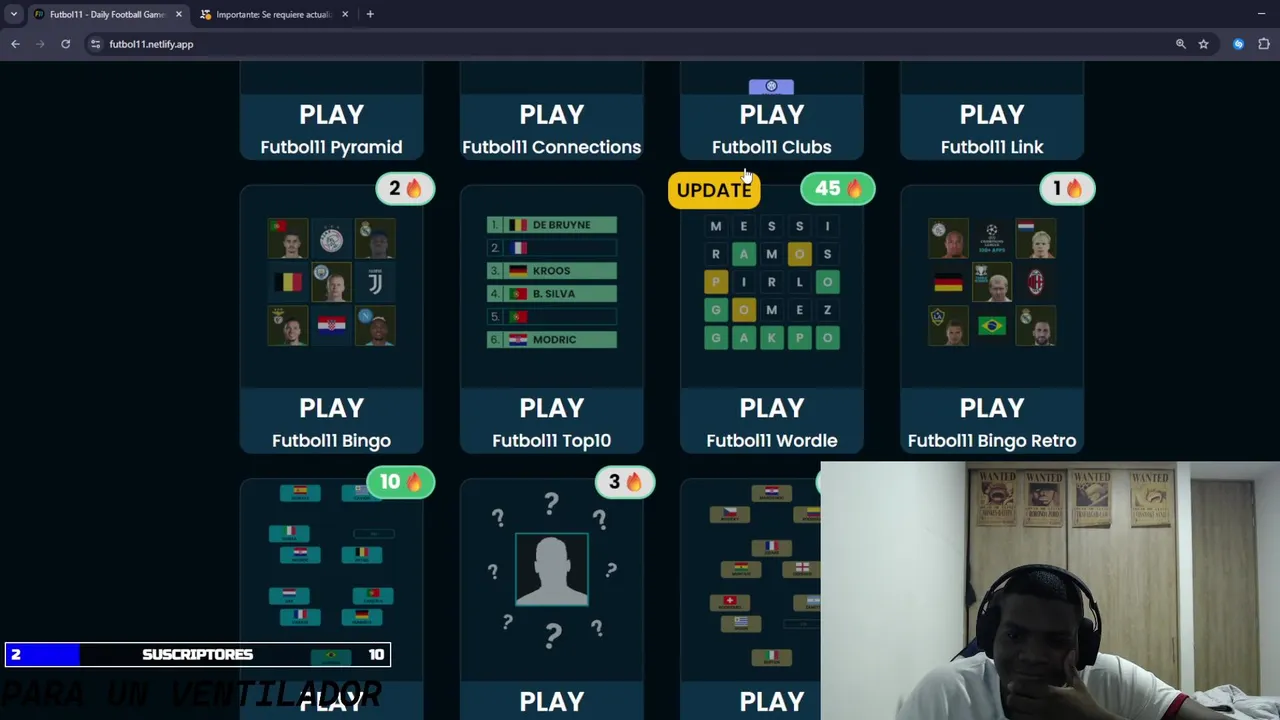Click the 'B. SILVA' row in Top10 preview

551,294
